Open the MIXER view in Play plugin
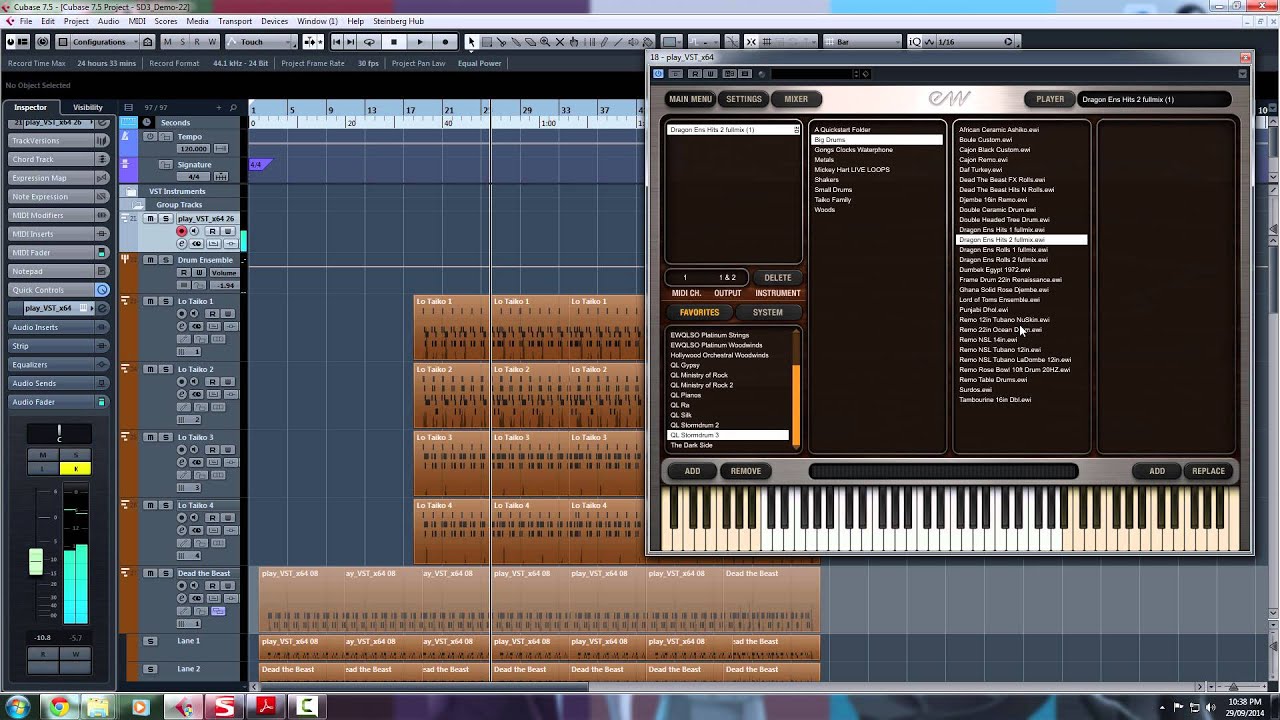This screenshot has width=1280, height=720. pyautogui.click(x=796, y=99)
